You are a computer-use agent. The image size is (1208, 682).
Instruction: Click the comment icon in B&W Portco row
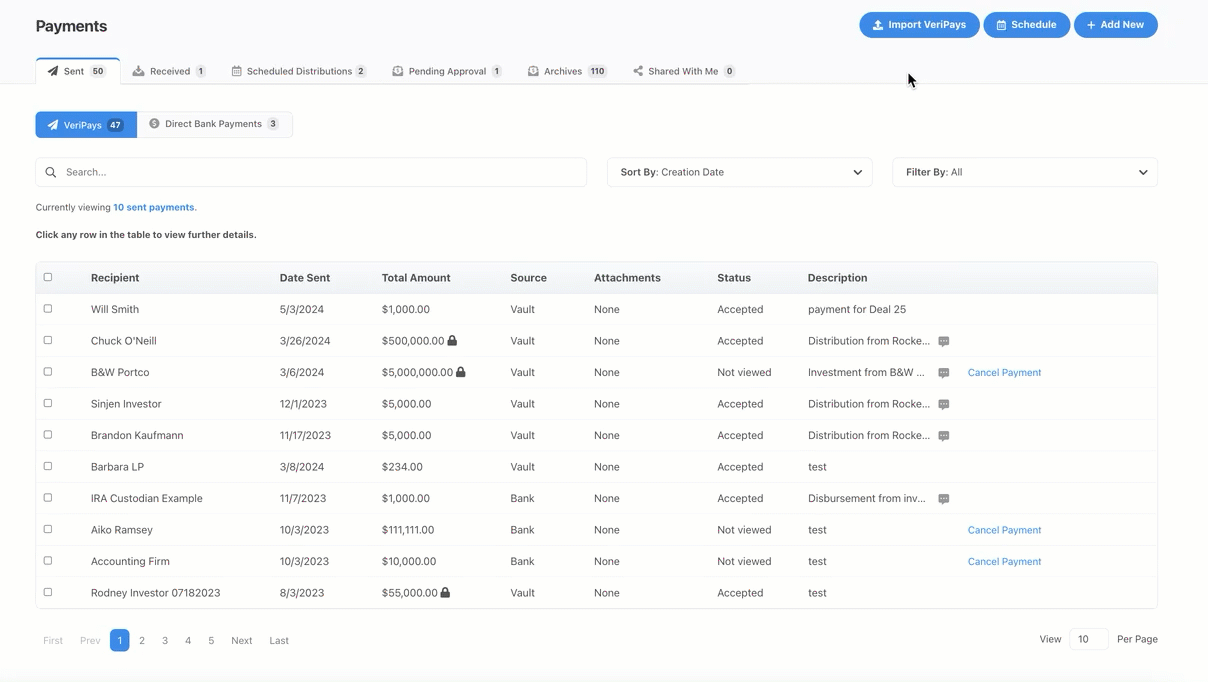click(943, 373)
